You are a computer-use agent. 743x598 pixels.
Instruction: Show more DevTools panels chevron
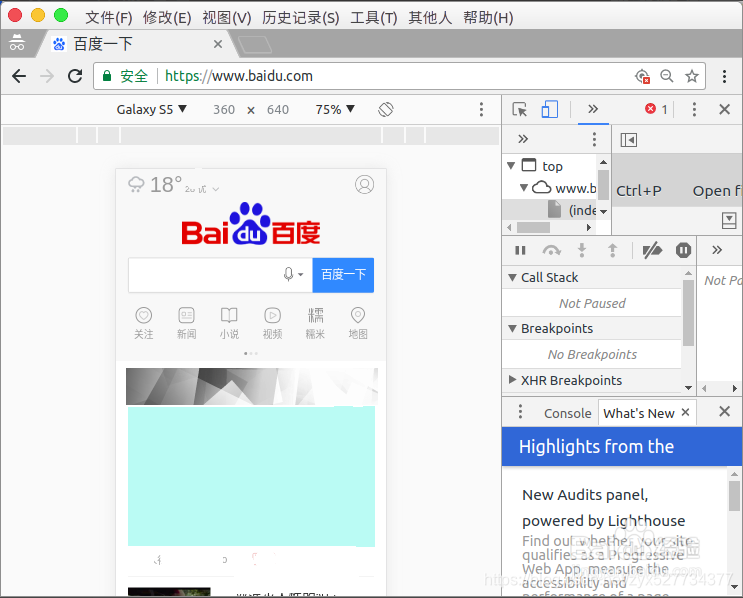click(x=593, y=109)
